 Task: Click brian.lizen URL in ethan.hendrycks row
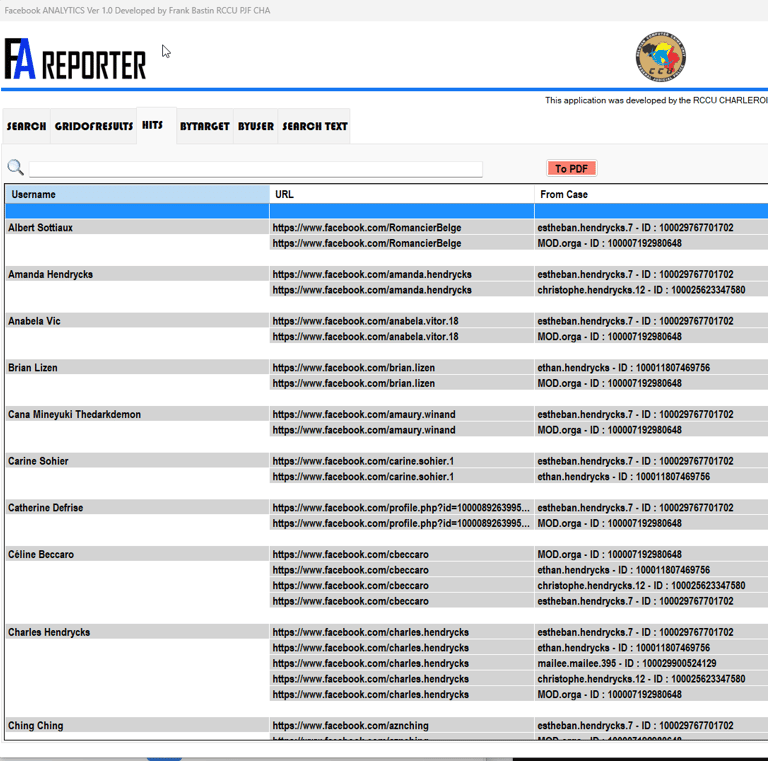(402, 368)
